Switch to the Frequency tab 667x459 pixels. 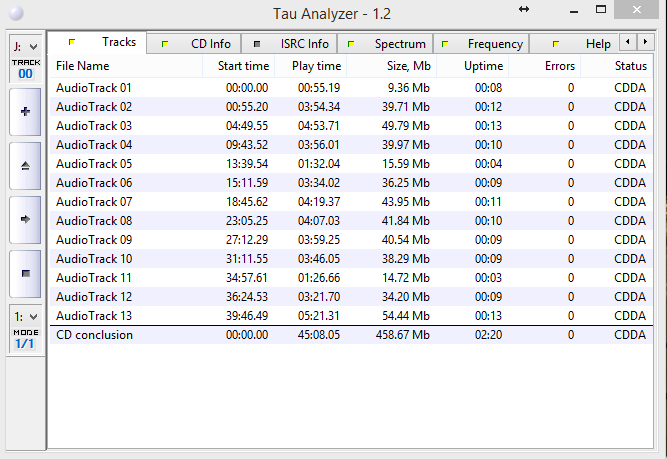pyautogui.click(x=481, y=44)
